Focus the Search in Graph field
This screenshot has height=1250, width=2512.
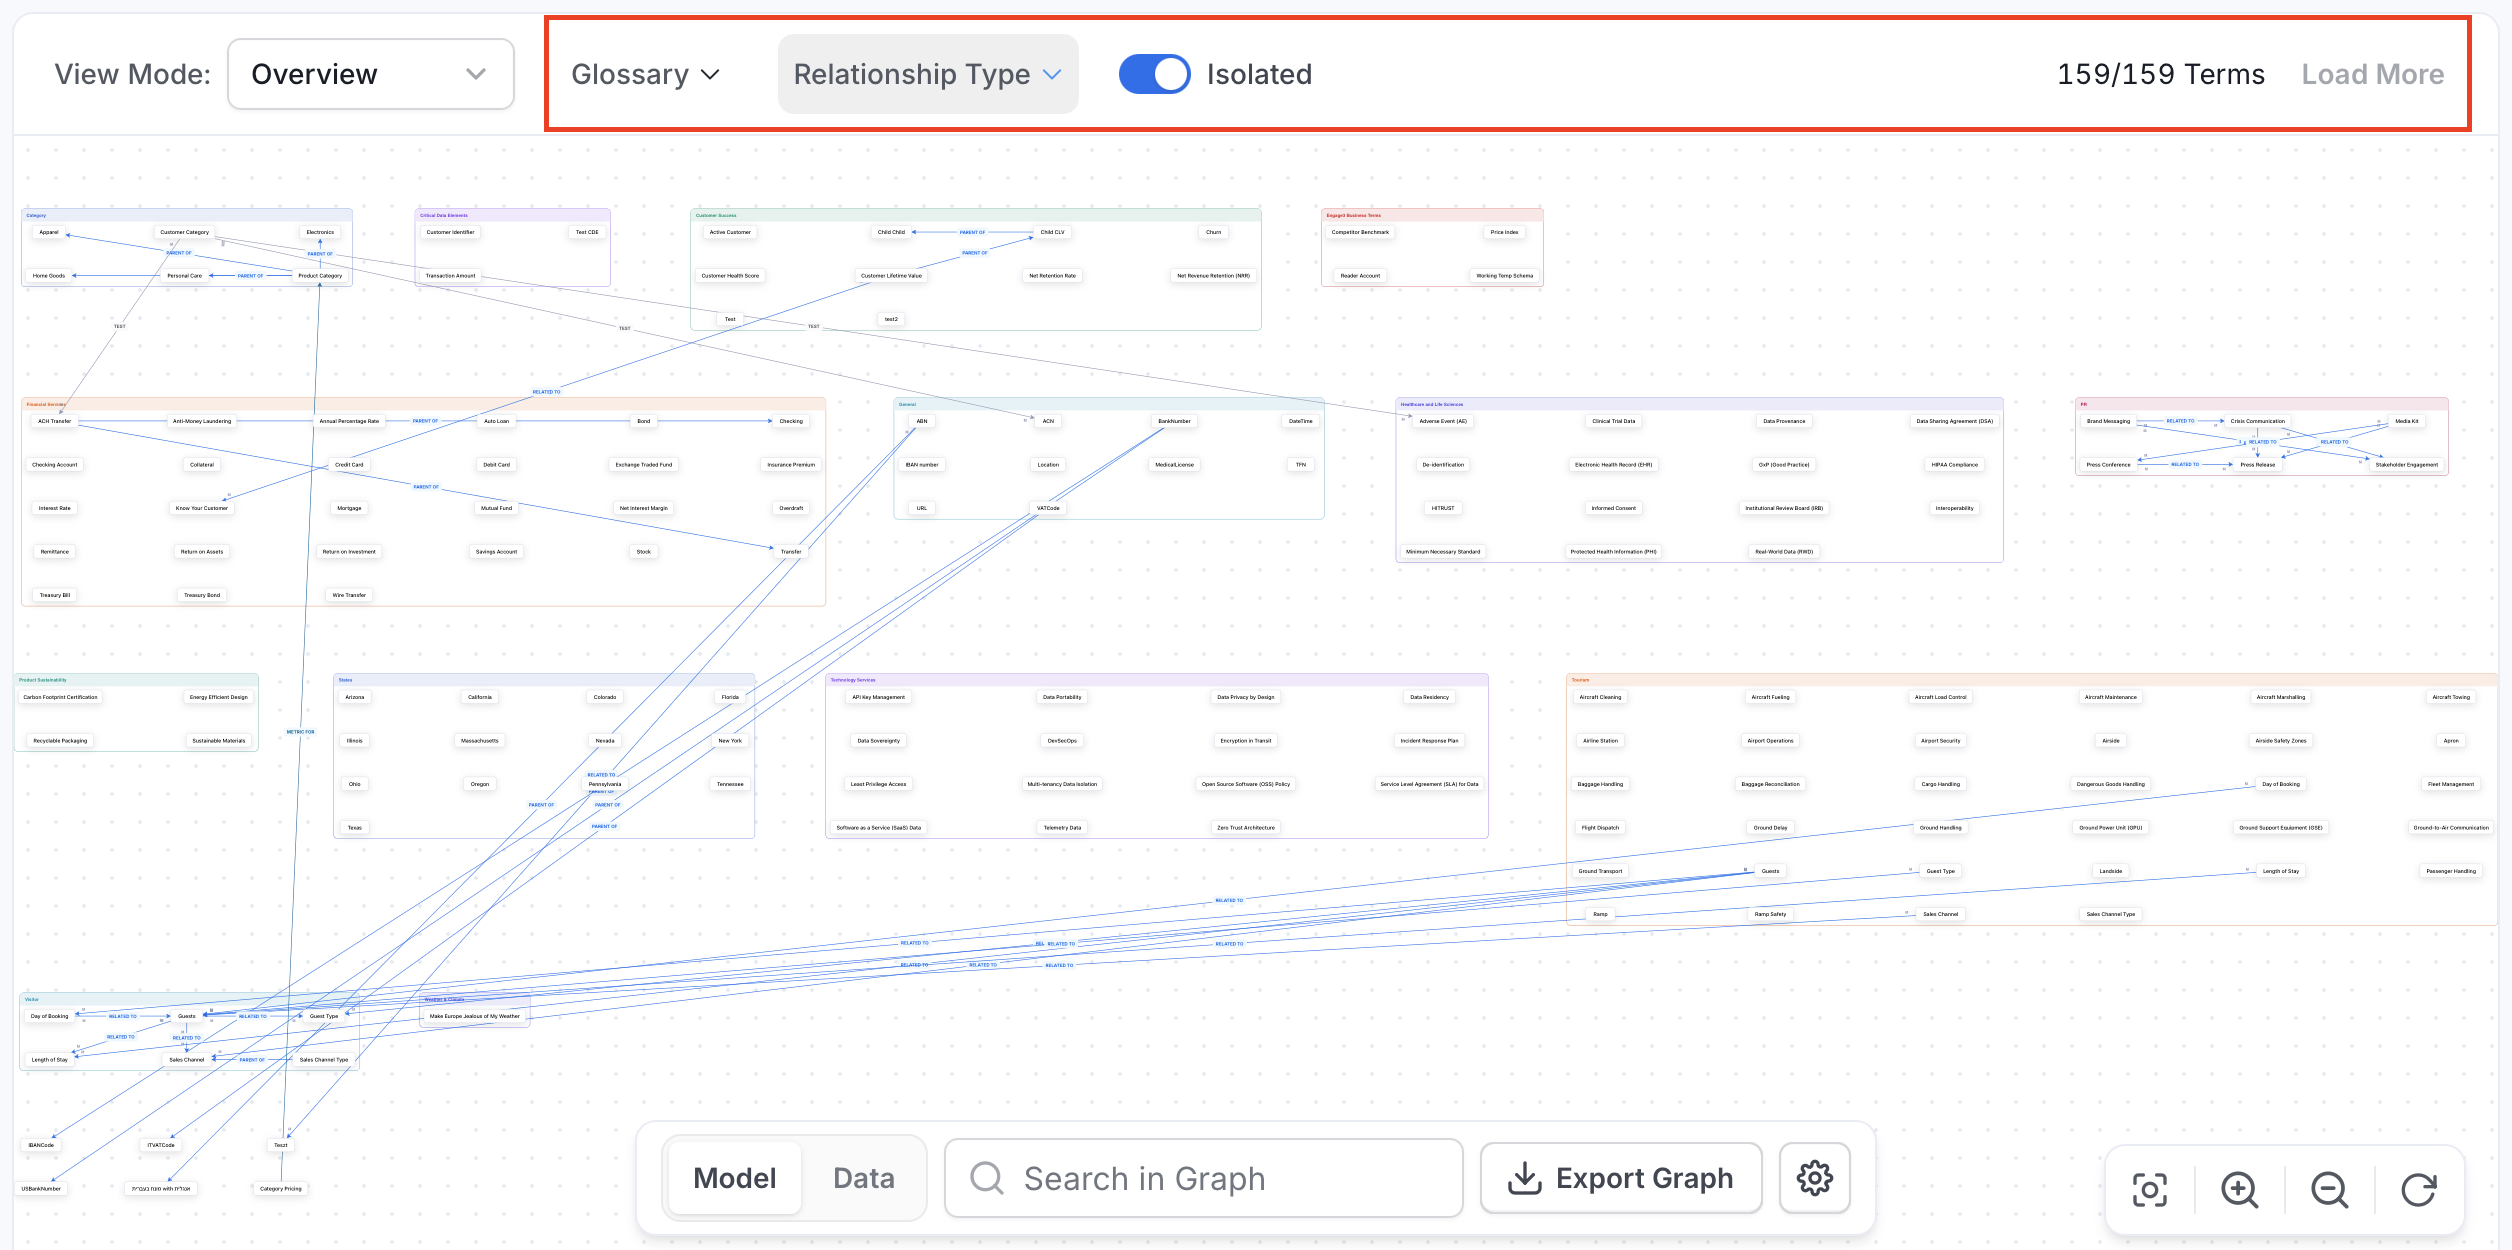(x=1203, y=1178)
